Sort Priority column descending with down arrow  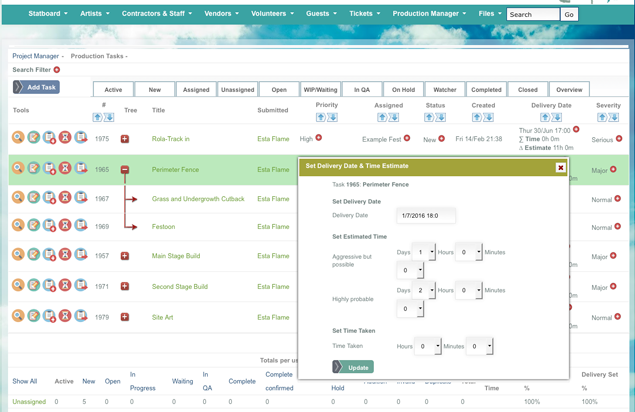point(332,118)
